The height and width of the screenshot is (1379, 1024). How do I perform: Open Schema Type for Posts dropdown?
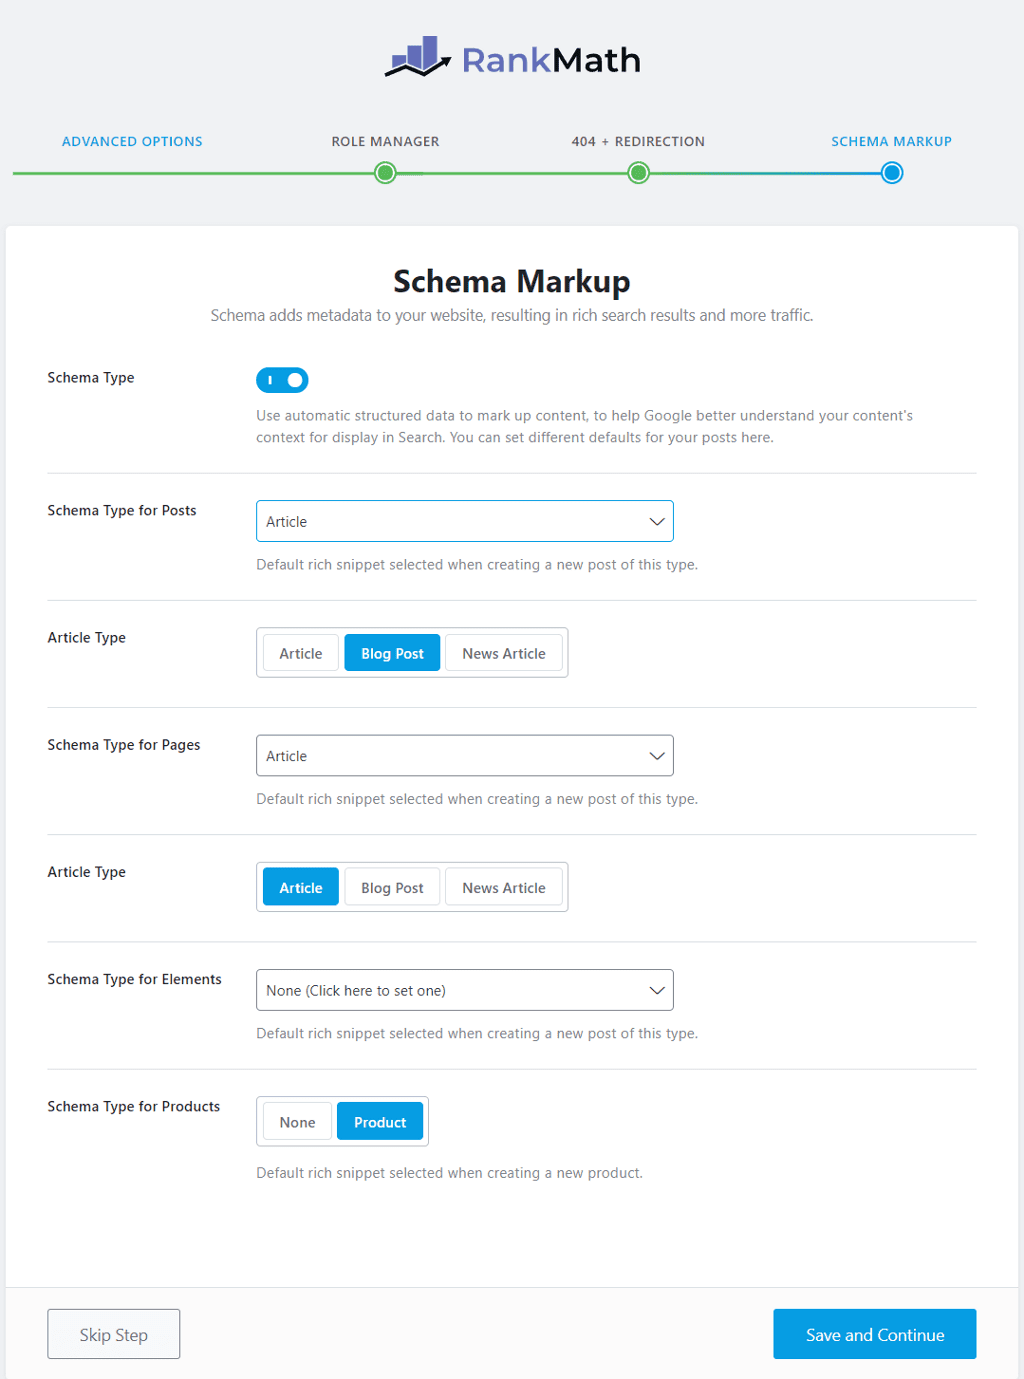pyautogui.click(x=464, y=521)
